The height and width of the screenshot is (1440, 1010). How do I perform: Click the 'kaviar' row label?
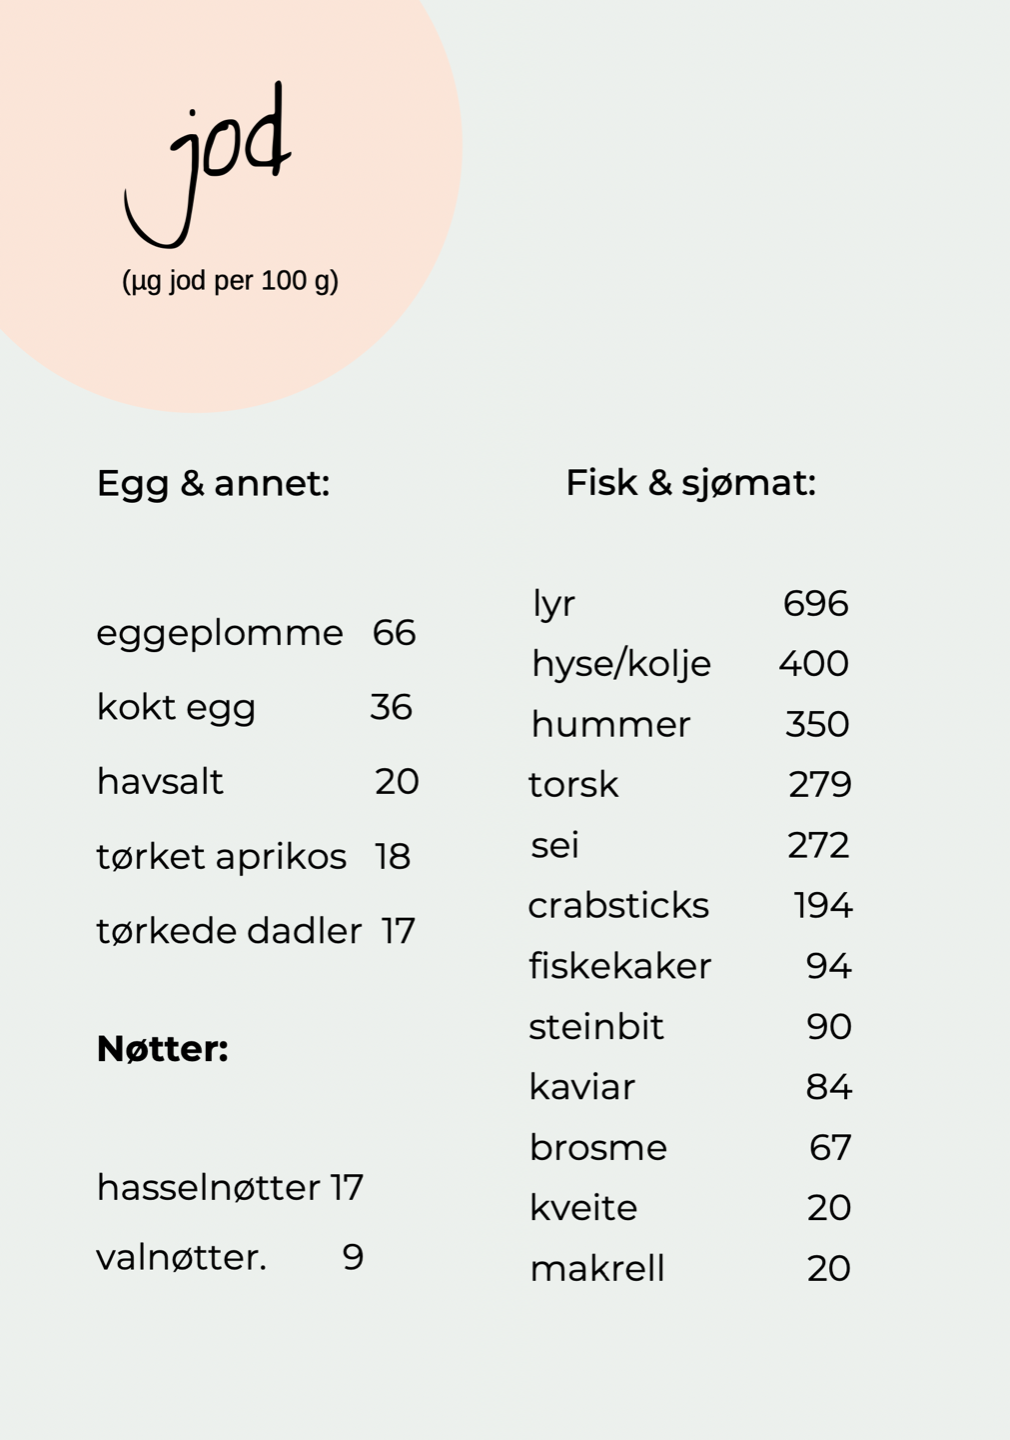point(582,1087)
